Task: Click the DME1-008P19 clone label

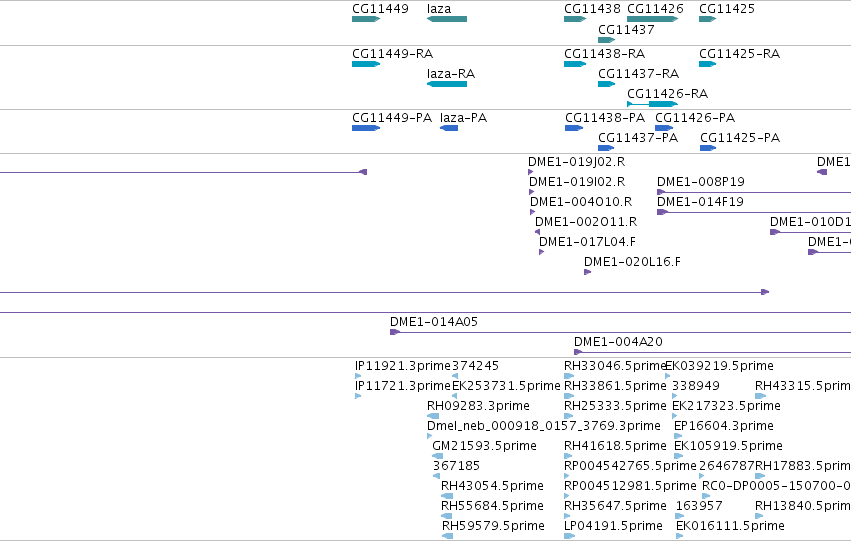Action: coord(701,182)
